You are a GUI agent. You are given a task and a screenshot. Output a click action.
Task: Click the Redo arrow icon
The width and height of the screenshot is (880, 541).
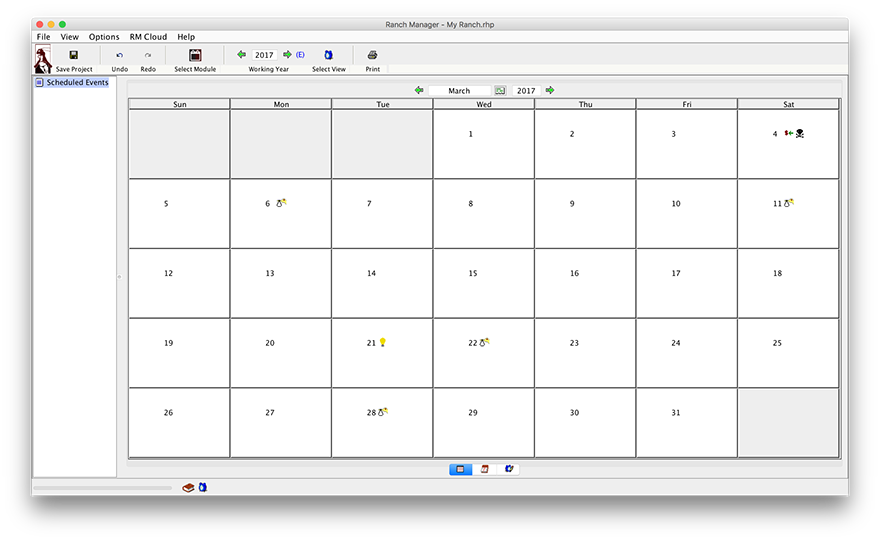[x=148, y=55]
